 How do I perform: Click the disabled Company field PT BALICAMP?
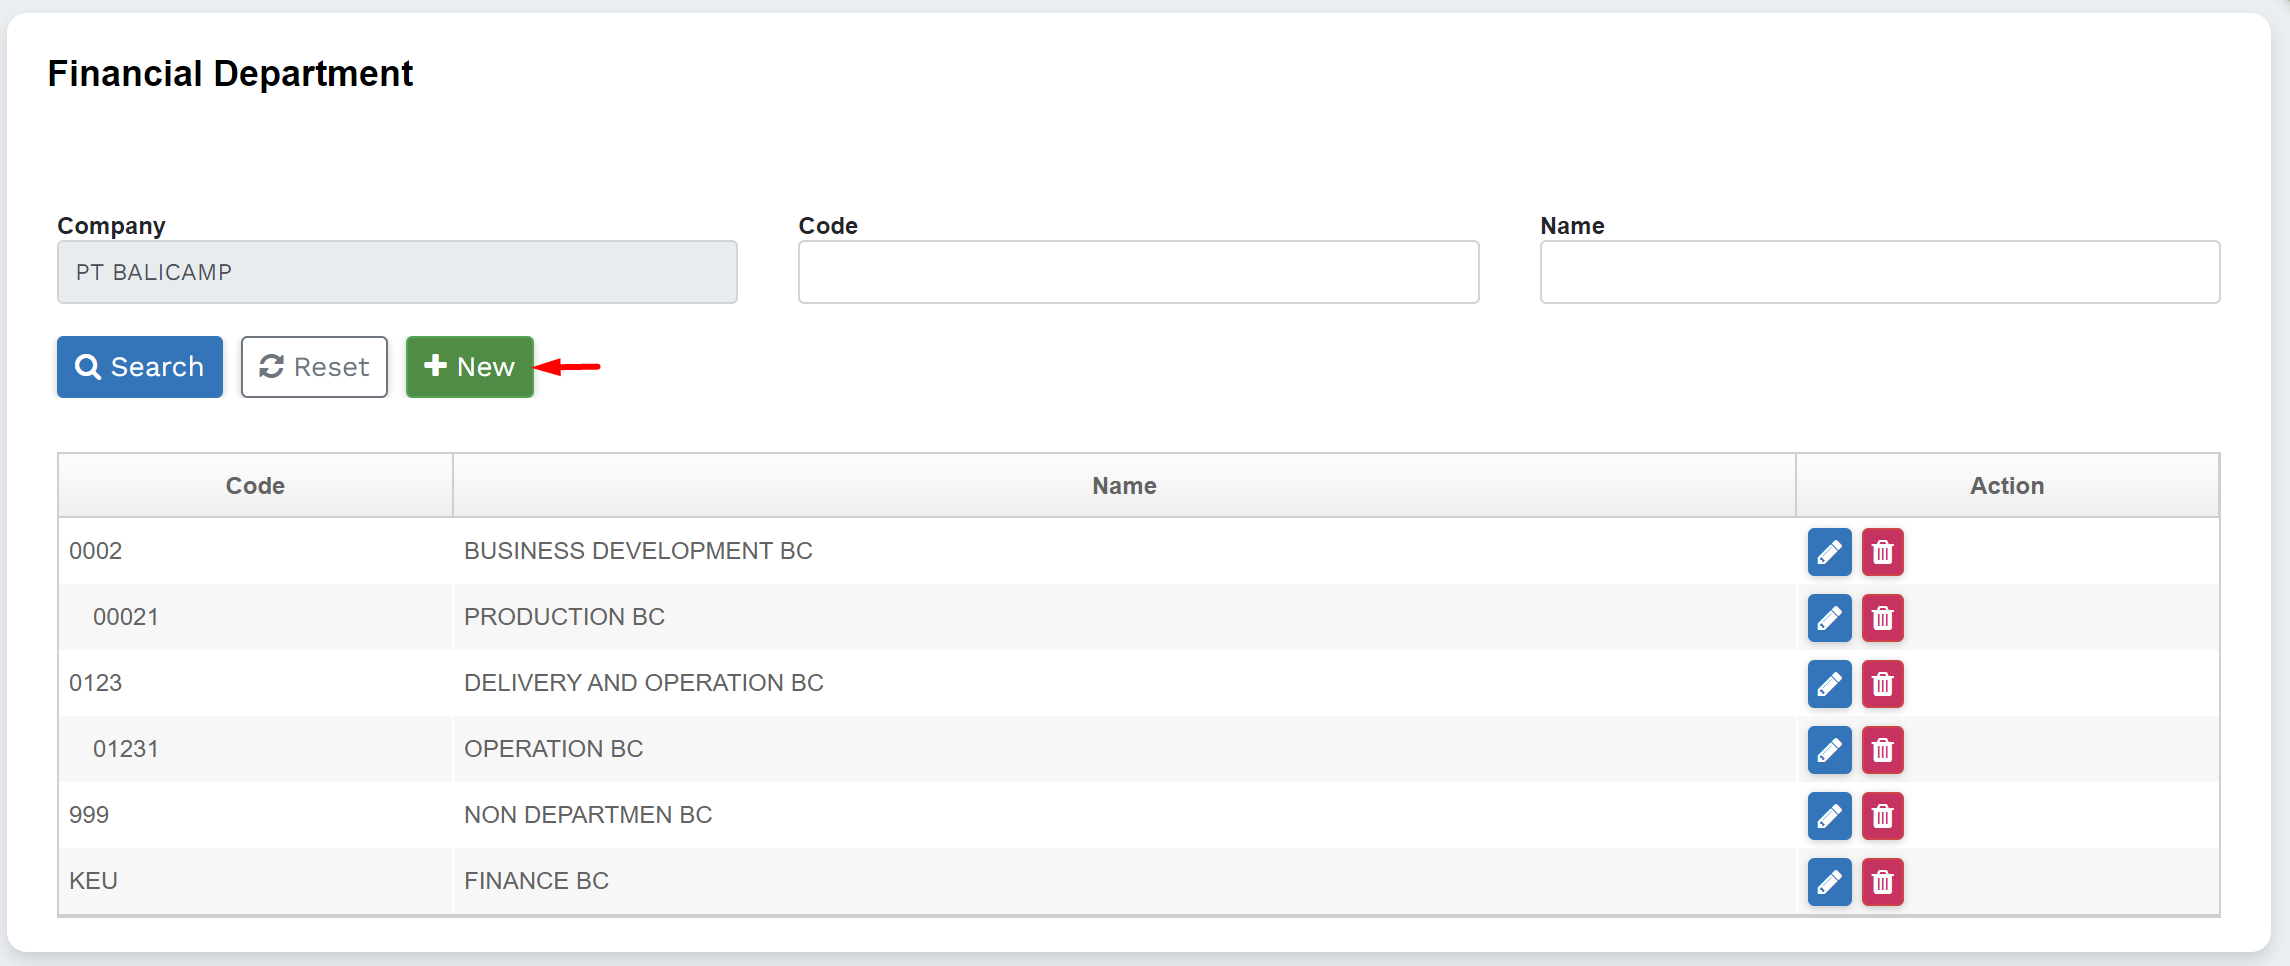397,272
